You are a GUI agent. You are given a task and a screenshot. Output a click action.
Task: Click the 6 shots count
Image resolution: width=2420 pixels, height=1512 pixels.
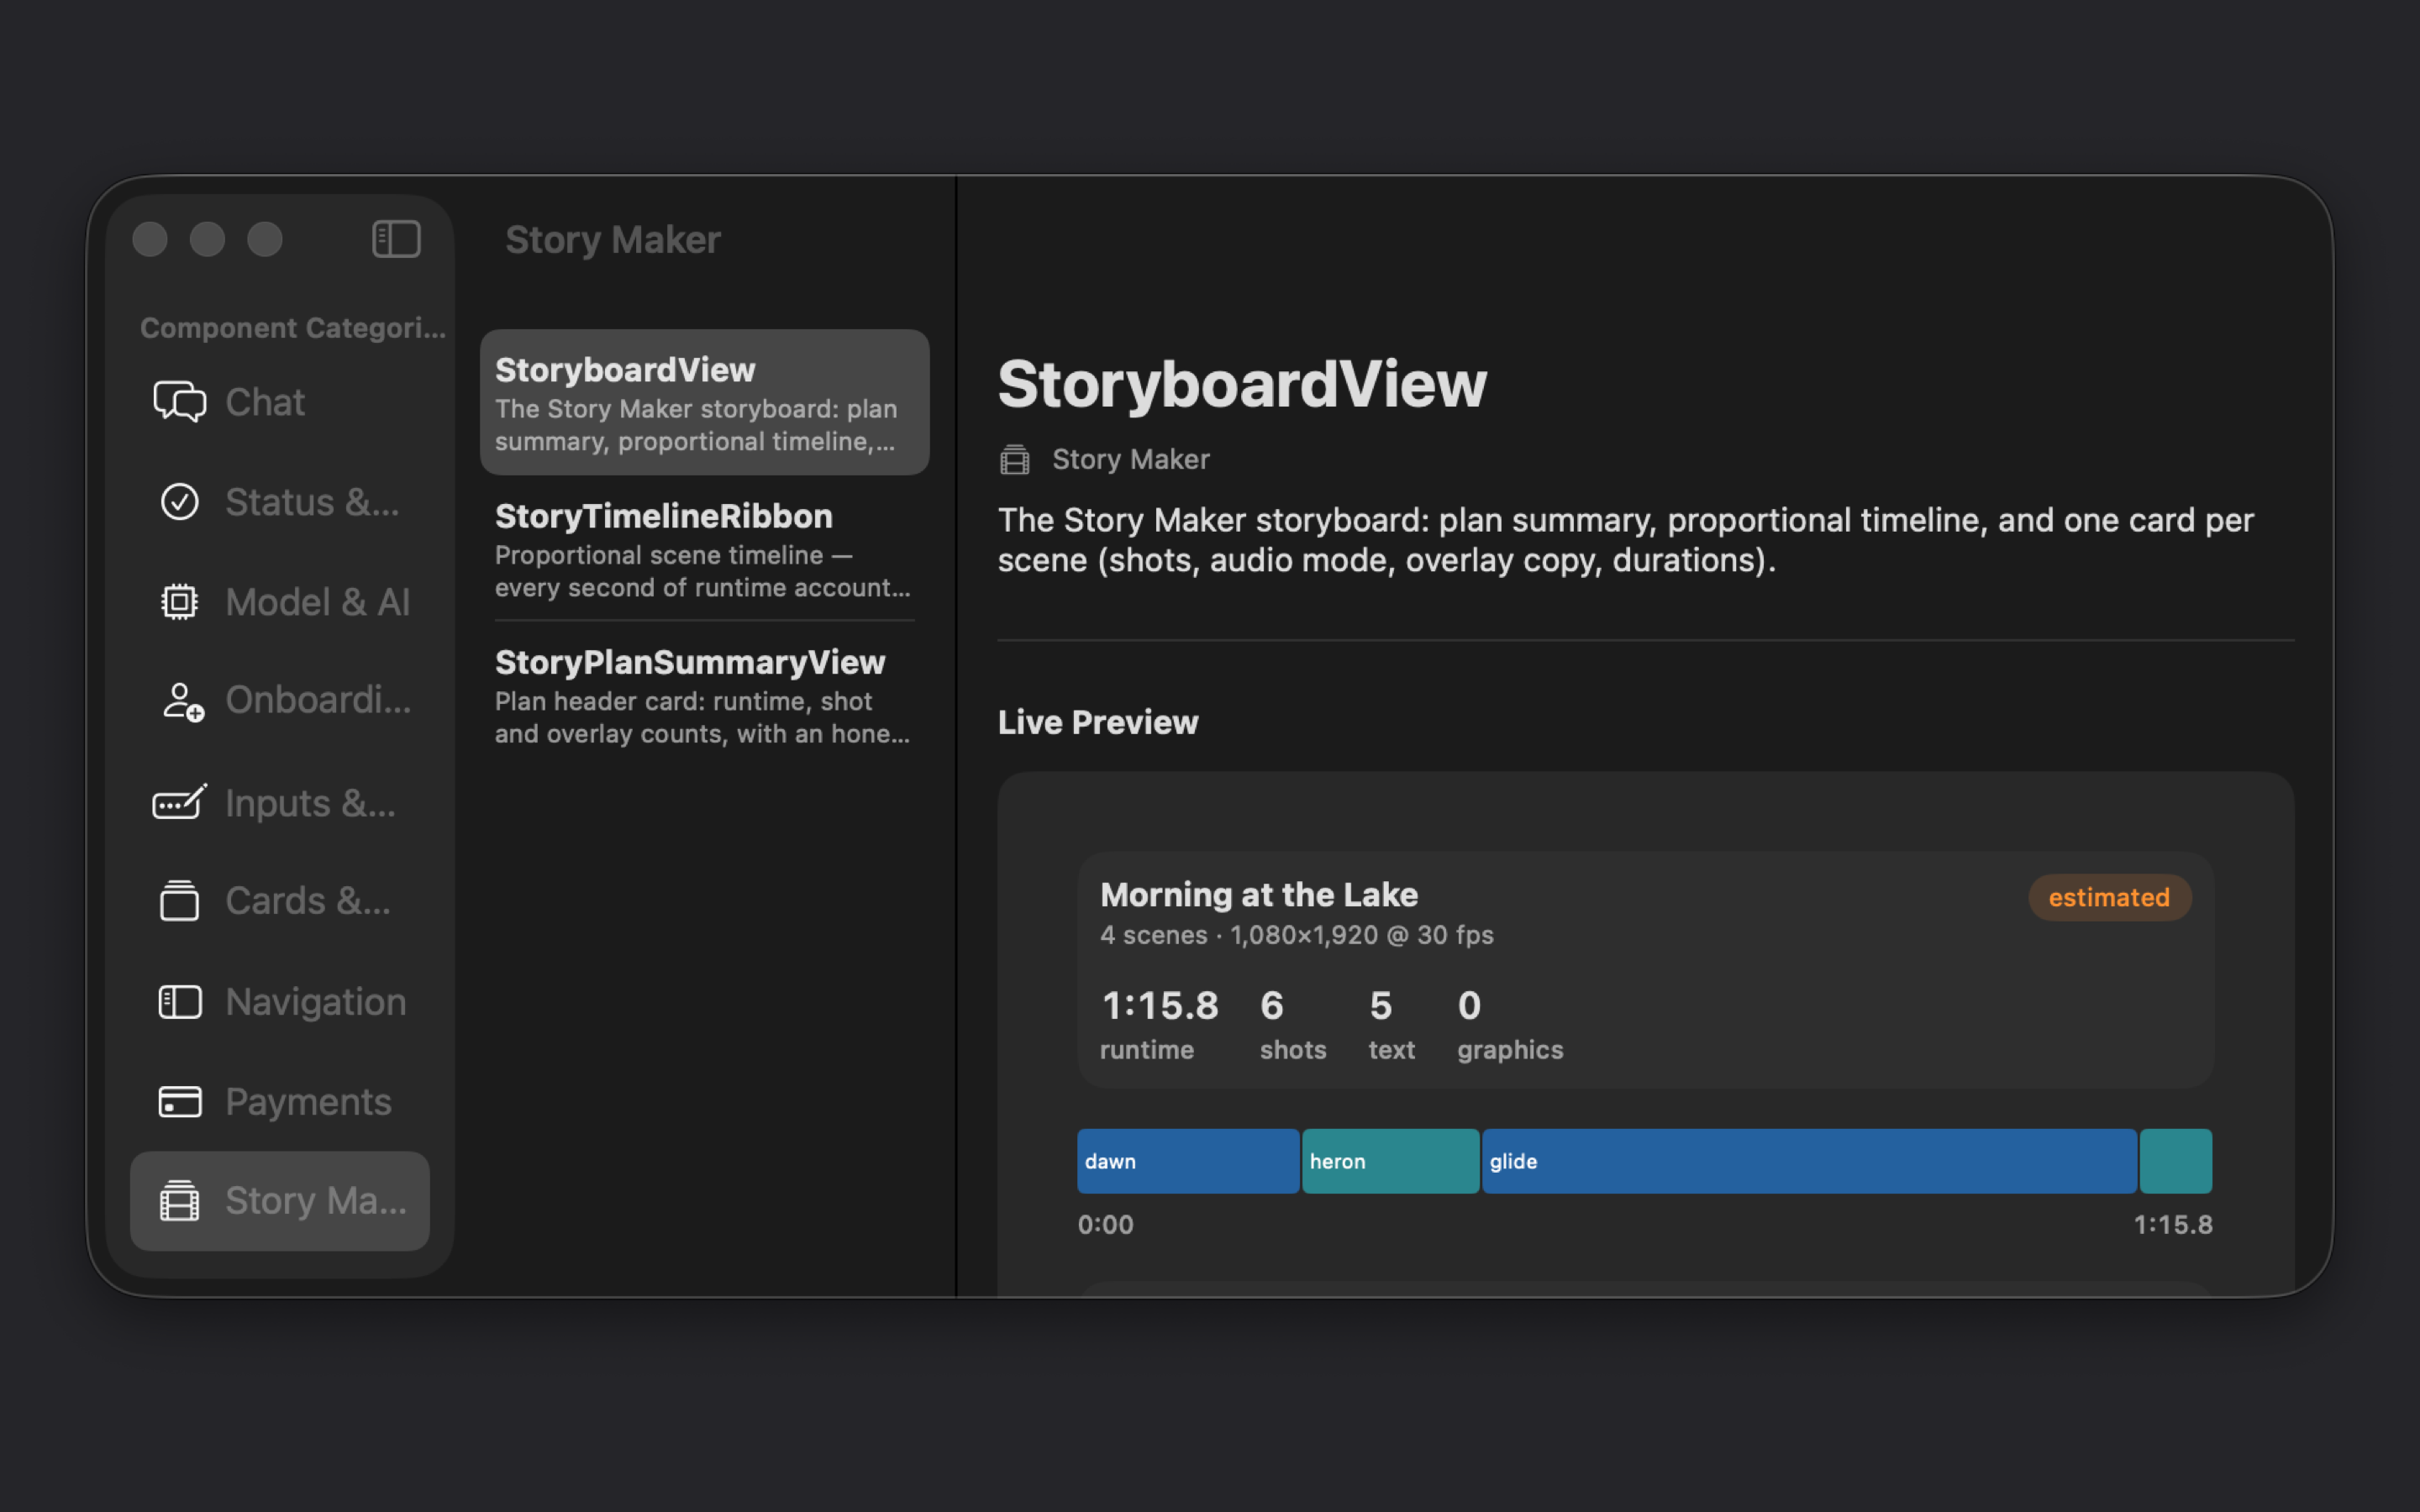click(1272, 1005)
